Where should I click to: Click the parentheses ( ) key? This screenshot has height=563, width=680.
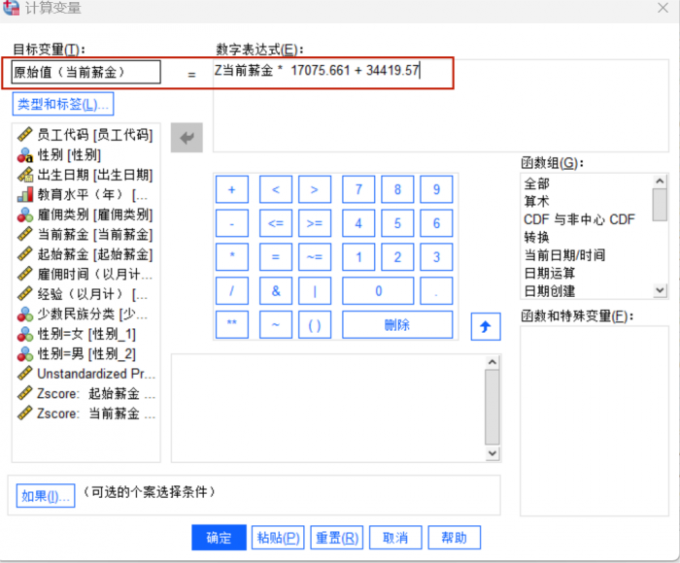click(315, 324)
